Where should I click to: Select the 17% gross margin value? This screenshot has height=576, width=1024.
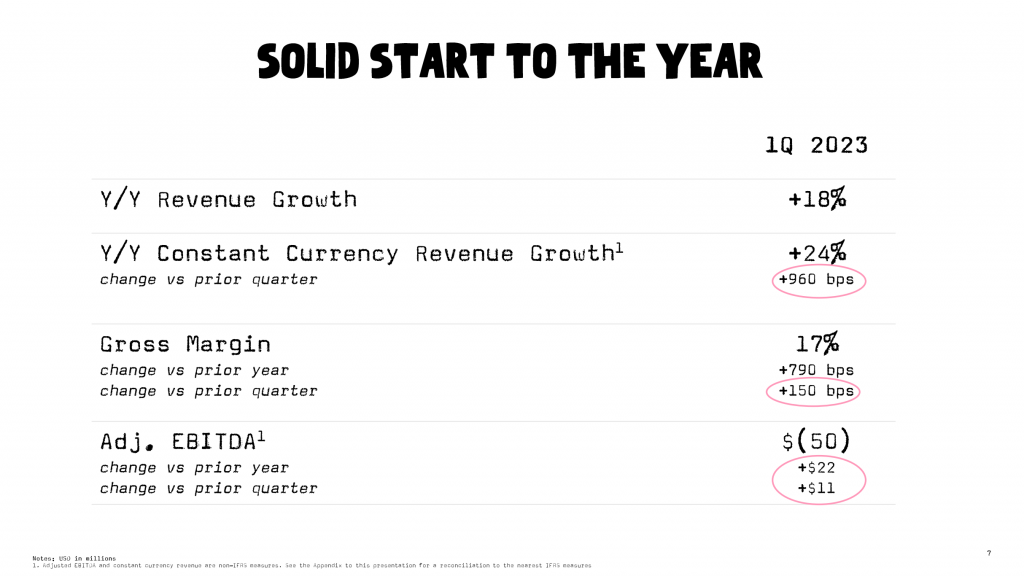pos(817,344)
